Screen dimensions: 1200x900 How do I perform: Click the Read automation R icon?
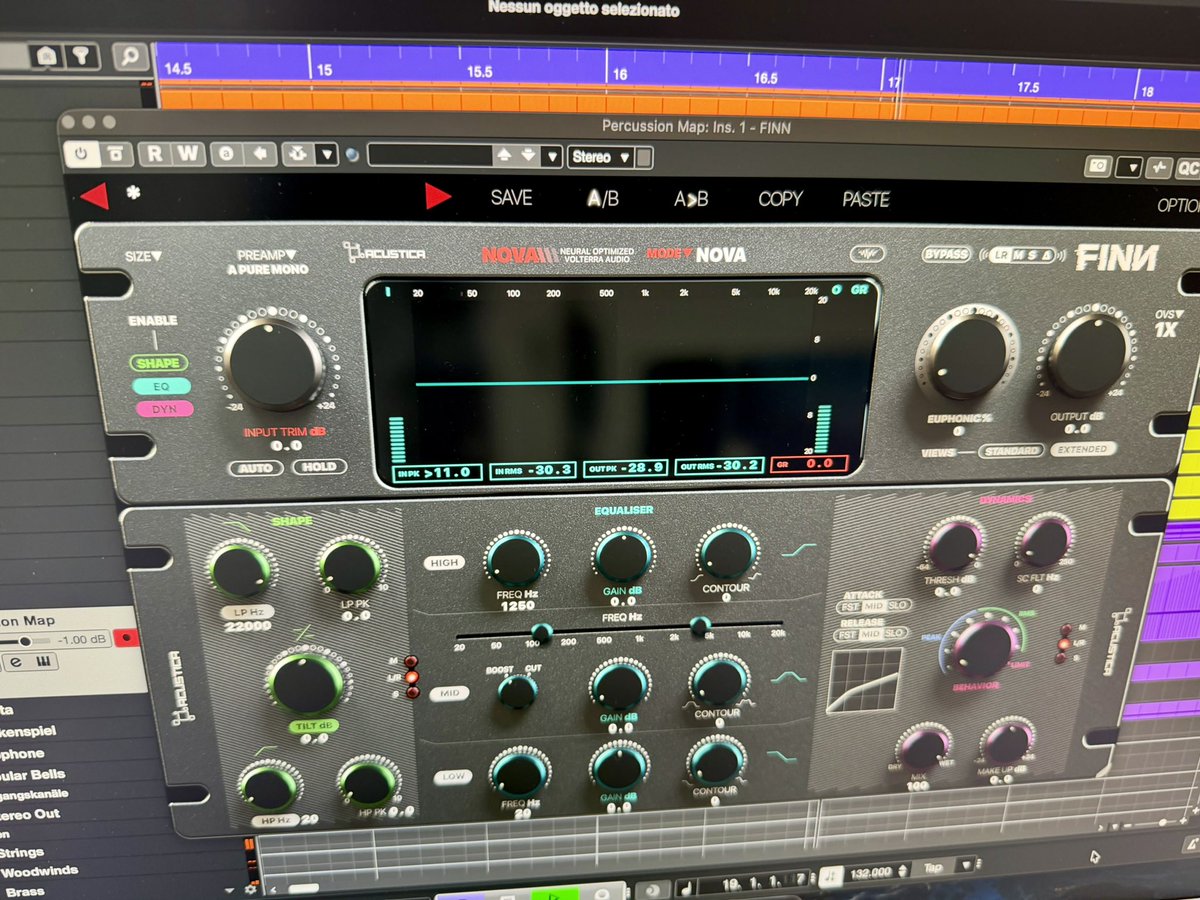pos(155,154)
